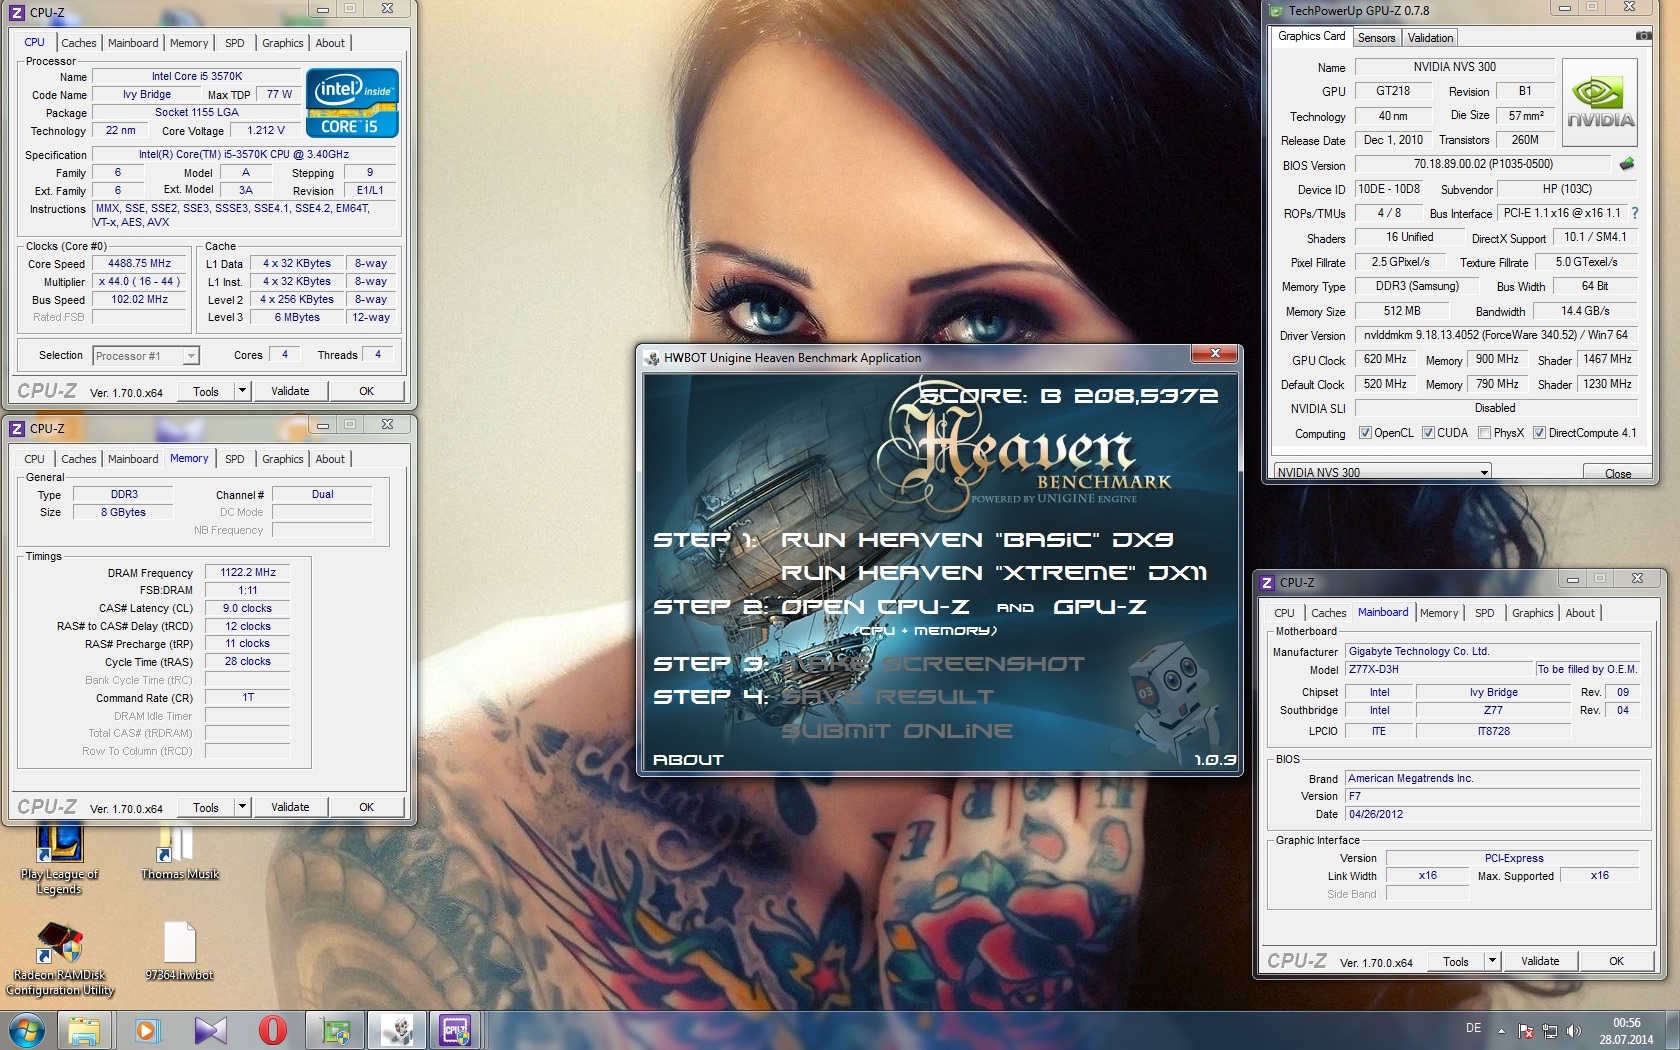Image resolution: width=1680 pixels, height=1050 pixels.
Task: Launch Opera browser from taskbar
Action: point(273,1030)
